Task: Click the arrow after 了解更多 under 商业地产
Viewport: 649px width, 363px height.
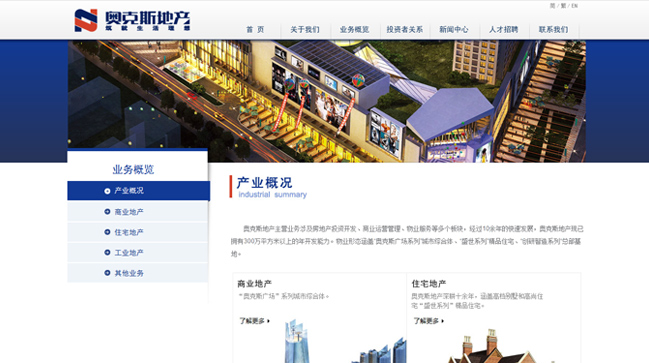Action: click(269, 321)
